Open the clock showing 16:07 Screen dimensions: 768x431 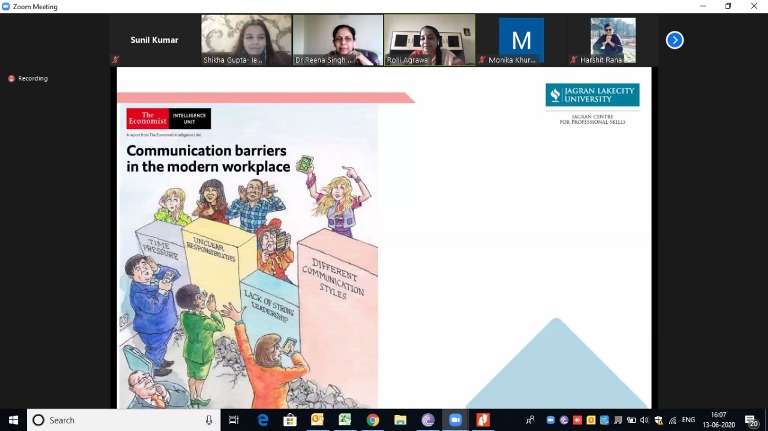click(x=720, y=420)
